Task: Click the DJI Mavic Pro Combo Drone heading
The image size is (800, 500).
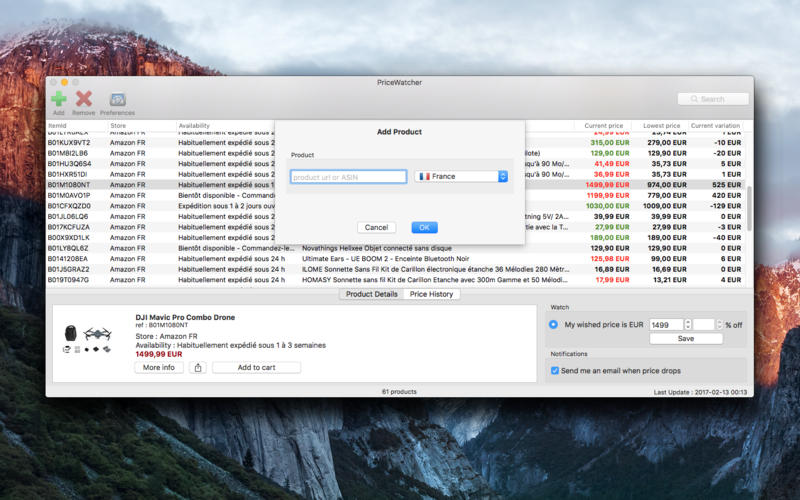Action: [x=185, y=317]
